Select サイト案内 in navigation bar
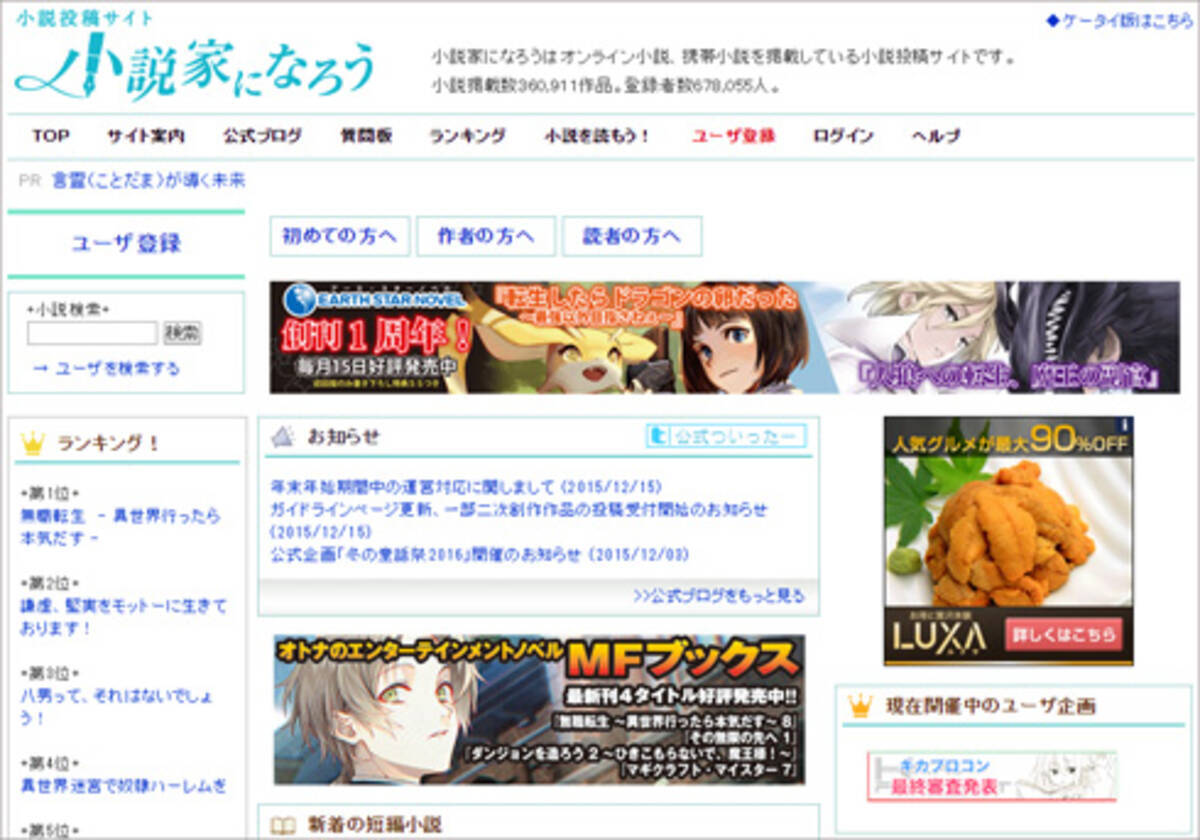This screenshot has width=1200, height=840. click(146, 136)
